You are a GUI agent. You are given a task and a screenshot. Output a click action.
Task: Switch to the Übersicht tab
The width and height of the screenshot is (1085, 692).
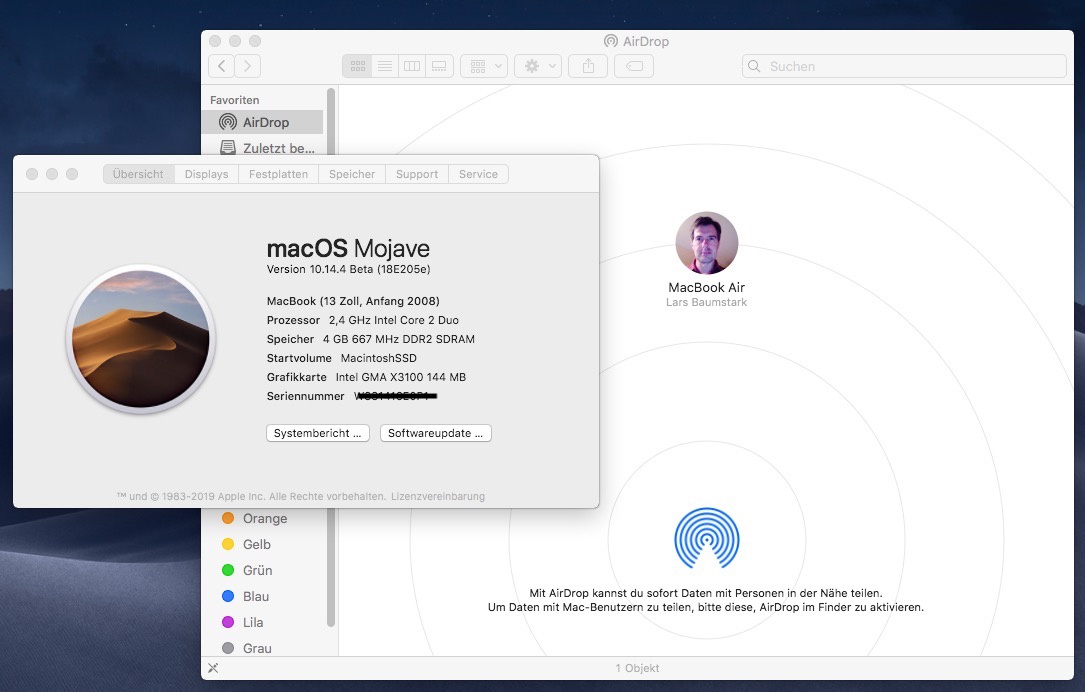click(138, 174)
